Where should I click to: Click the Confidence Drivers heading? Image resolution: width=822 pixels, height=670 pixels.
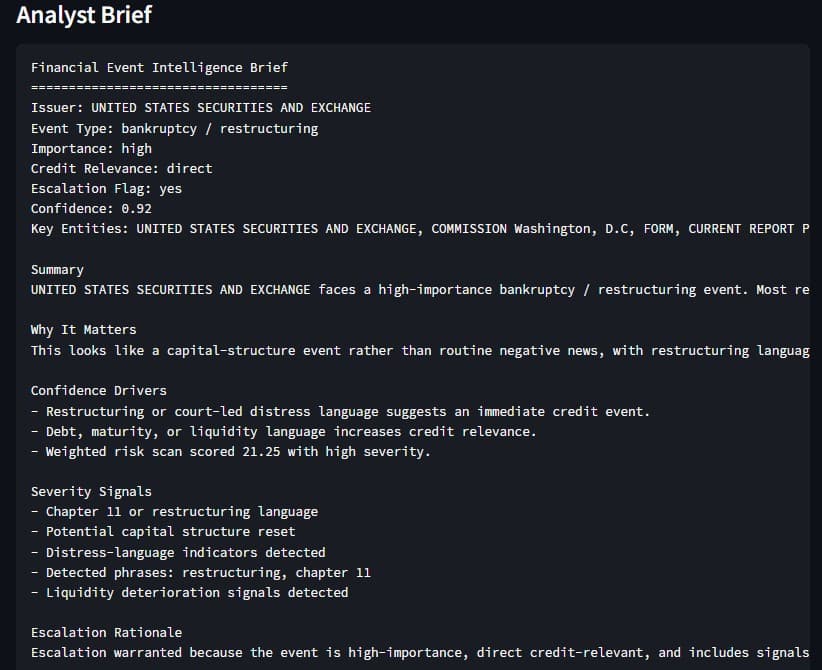click(99, 391)
